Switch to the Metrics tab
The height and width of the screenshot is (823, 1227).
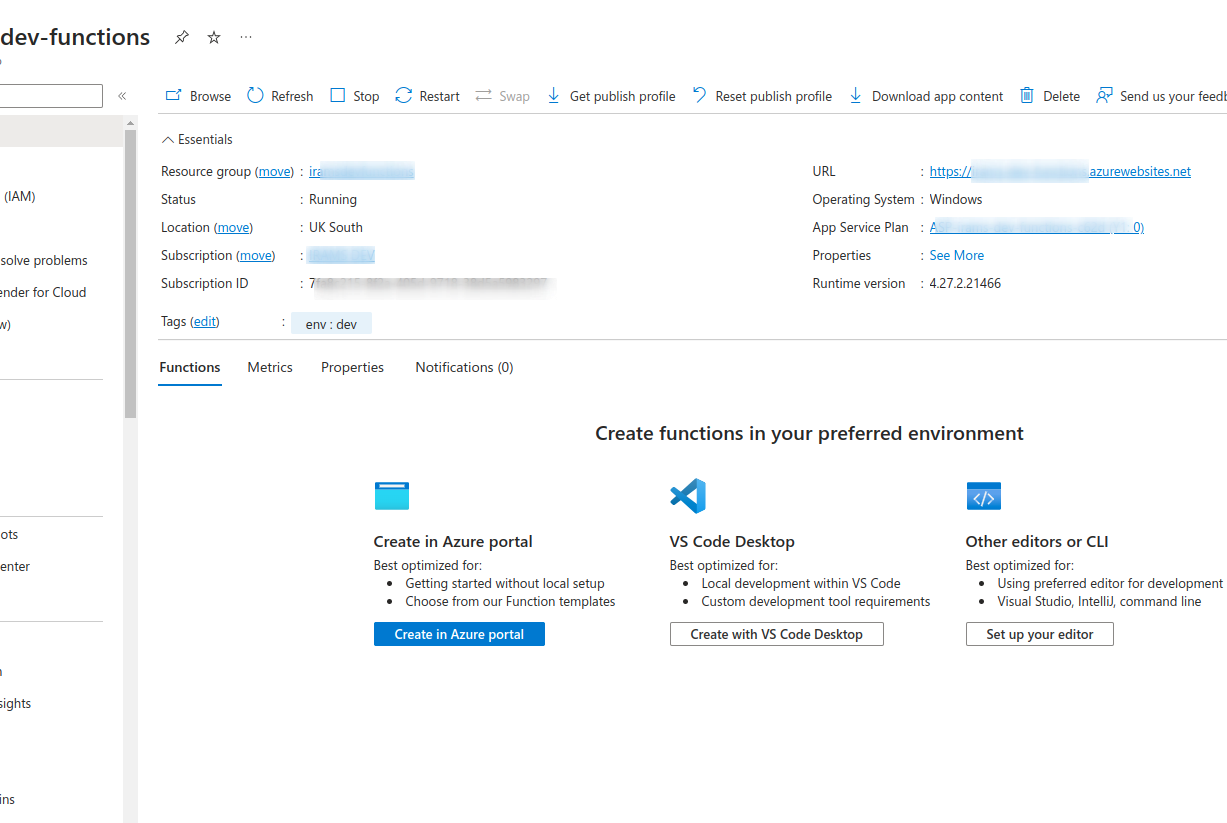click(270, 368)
